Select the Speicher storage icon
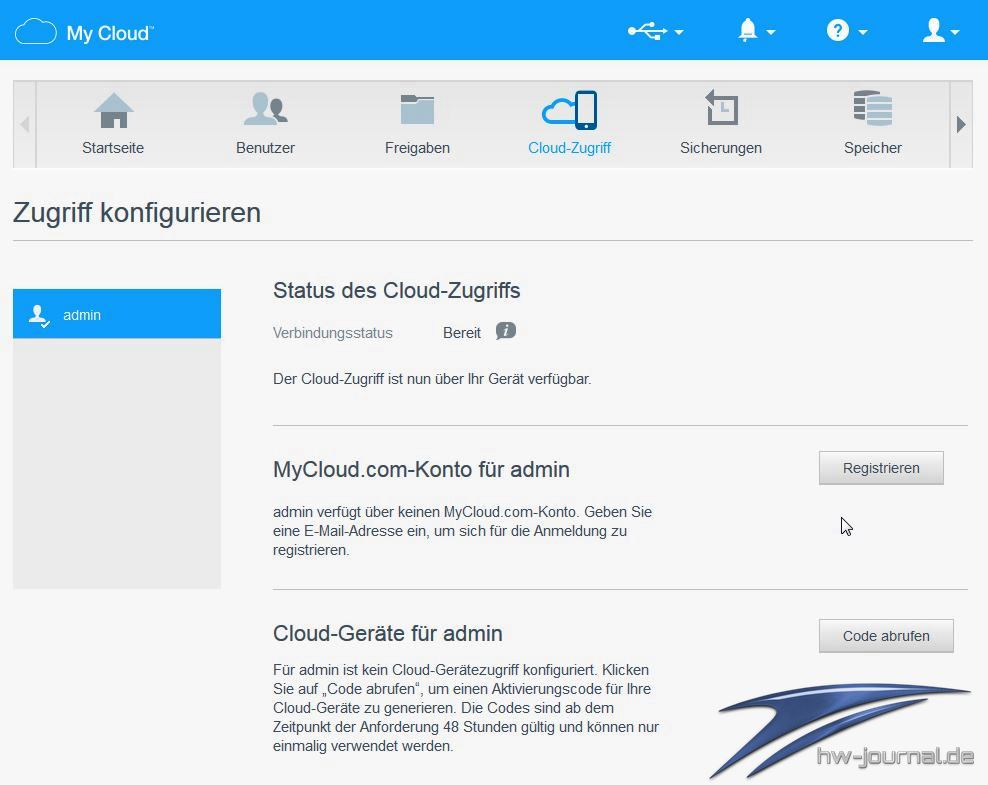Image resolution: width=988 pixels, height=785 pixels. coord(872,109)
